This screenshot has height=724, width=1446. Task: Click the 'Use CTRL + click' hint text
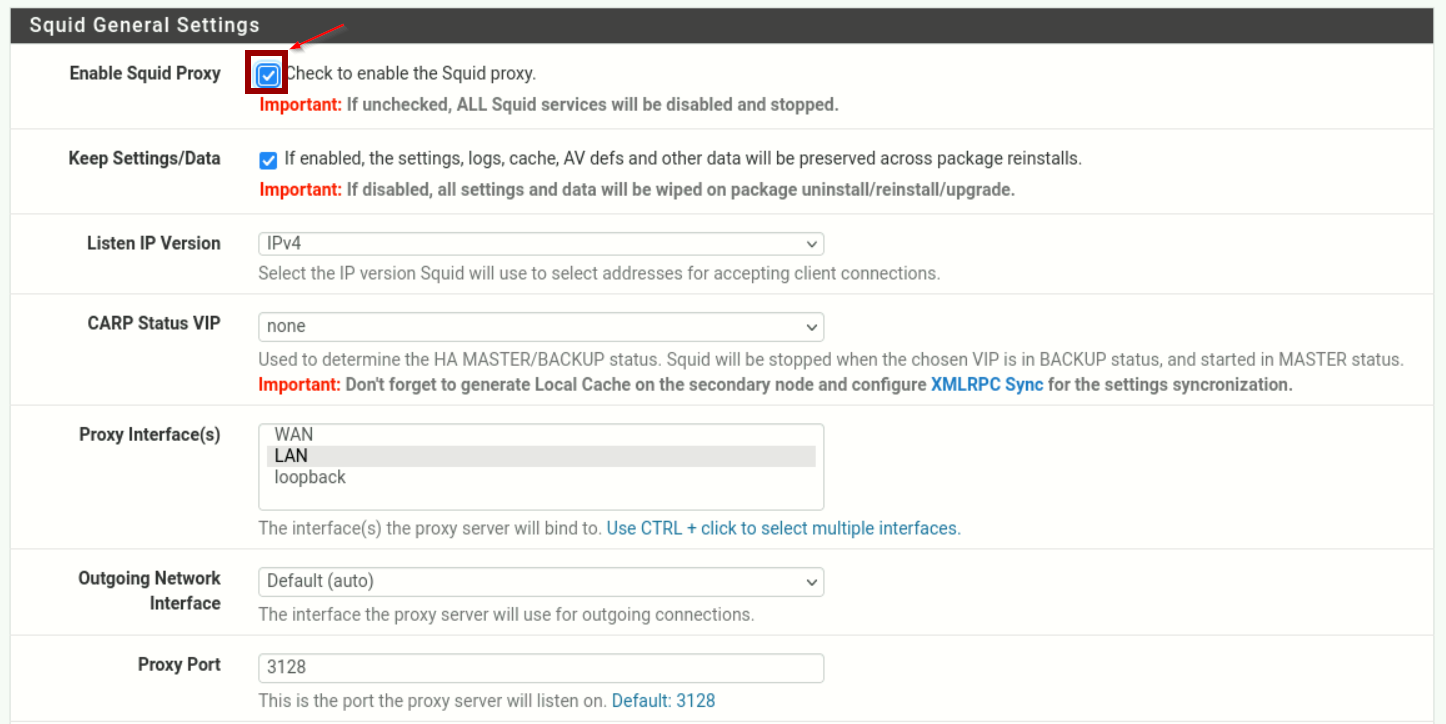[x=782, y=528]
